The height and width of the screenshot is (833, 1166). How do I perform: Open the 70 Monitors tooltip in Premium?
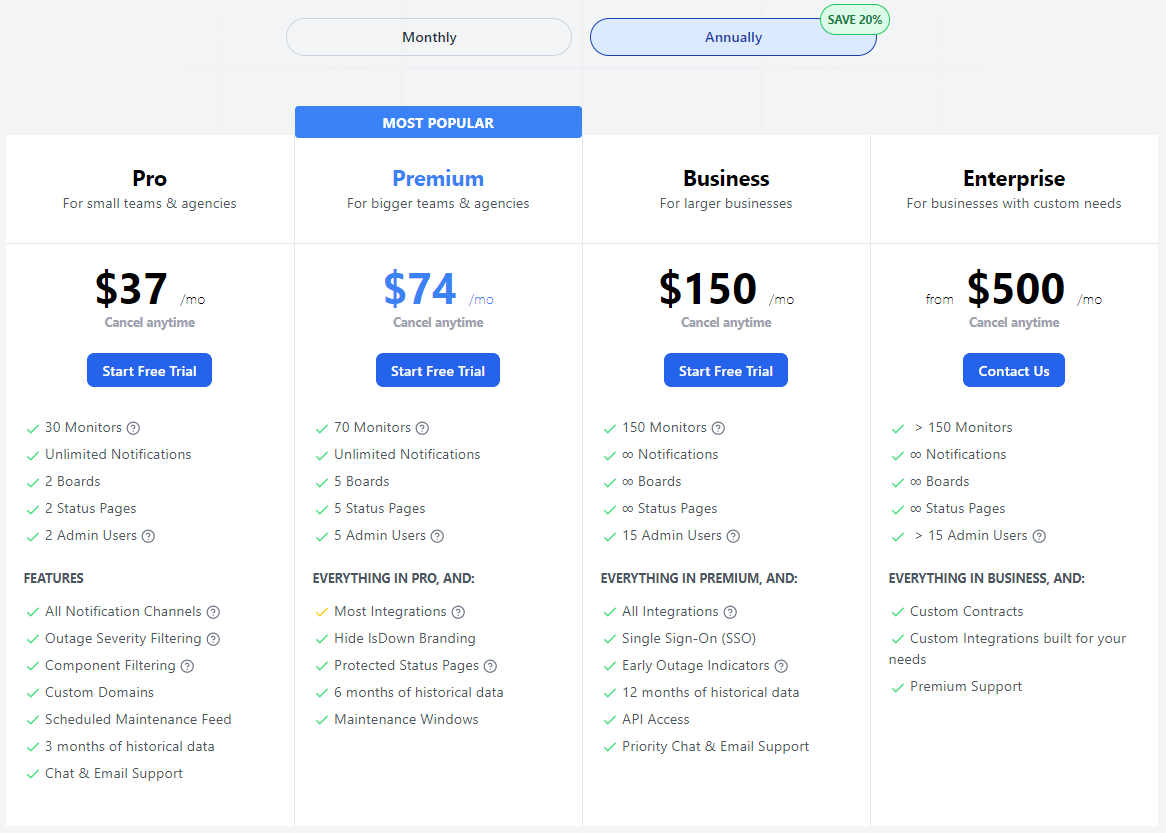pyautogui.click(x=422, y=427)
